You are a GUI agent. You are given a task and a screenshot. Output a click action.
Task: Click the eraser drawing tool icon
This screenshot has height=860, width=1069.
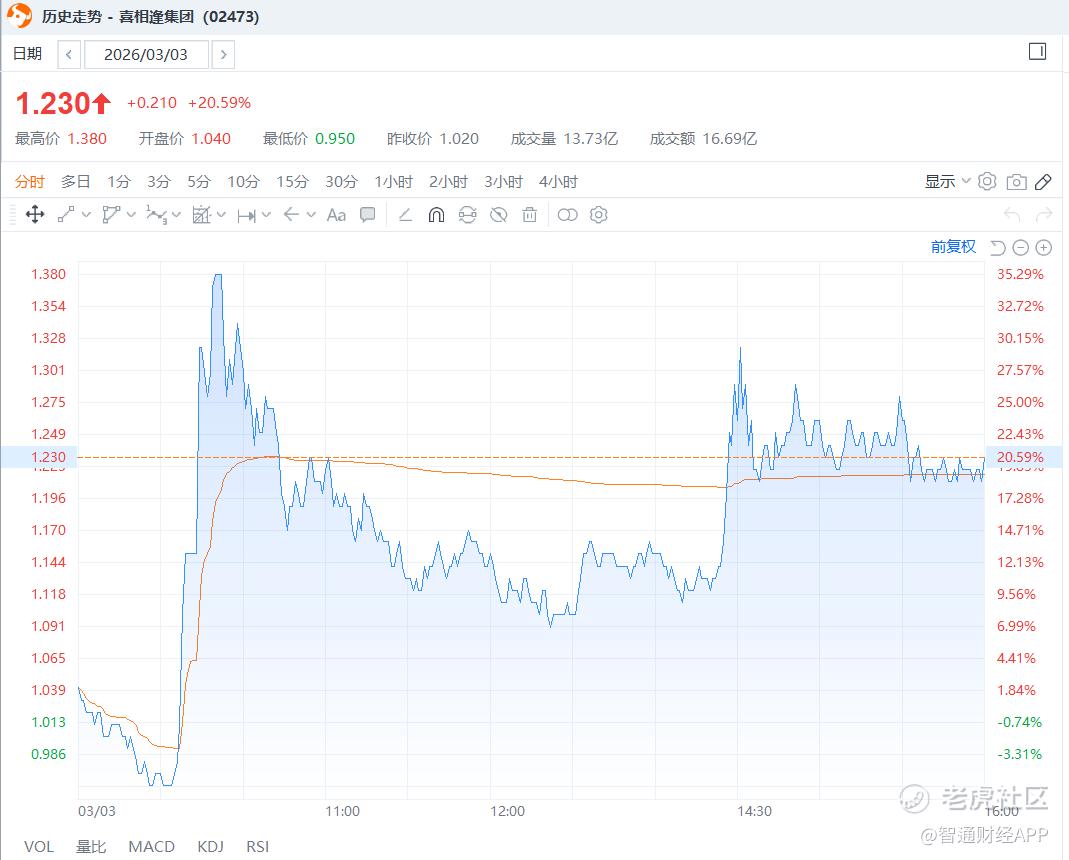[x=405, y=214]
